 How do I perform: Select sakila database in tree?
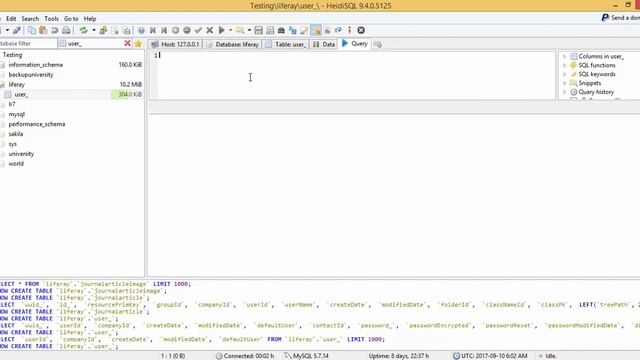point(16,134)
